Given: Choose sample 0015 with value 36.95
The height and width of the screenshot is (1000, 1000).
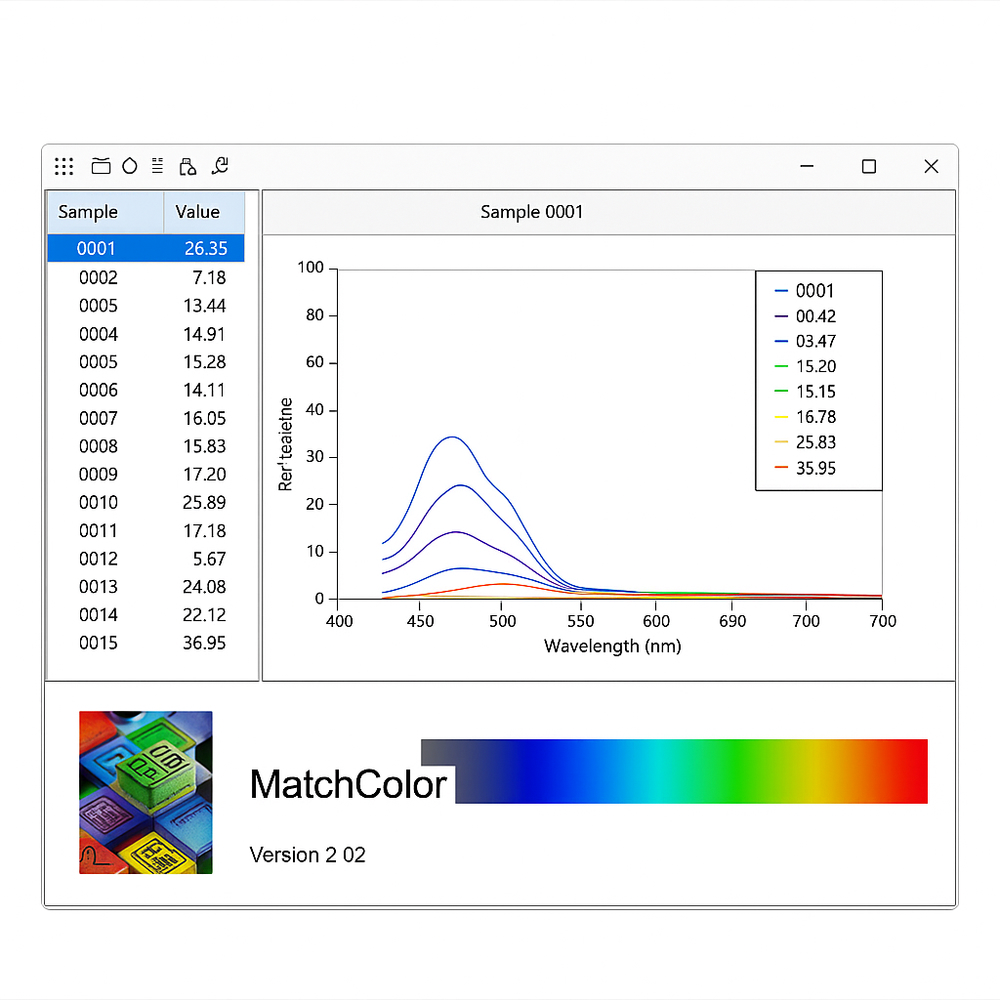Looking at the screenshot, I should click(x=146, y=643).
